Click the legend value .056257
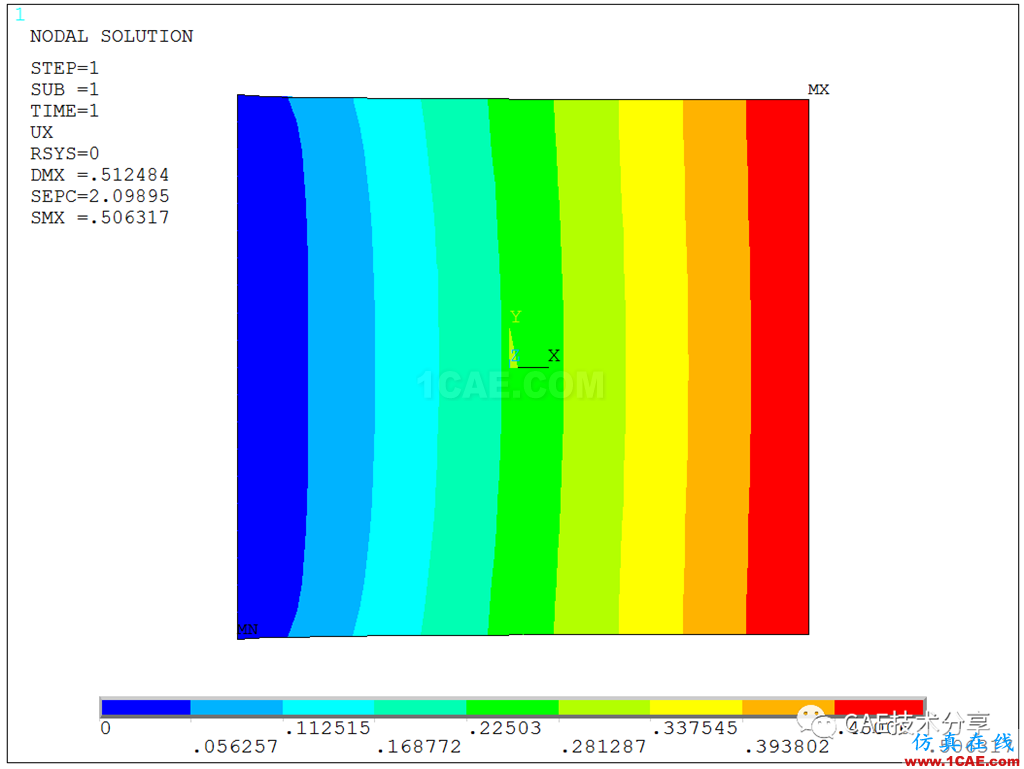The width and height of the screenshot is (1024, 769). click(x=236, y=747)
